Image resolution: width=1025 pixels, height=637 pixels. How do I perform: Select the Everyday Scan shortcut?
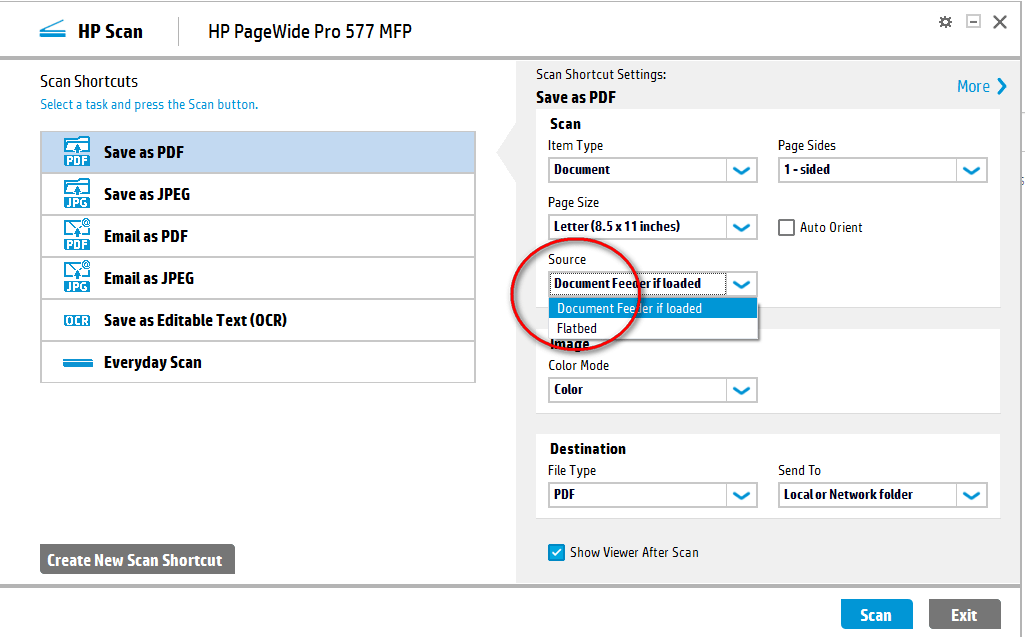[258, 362]
